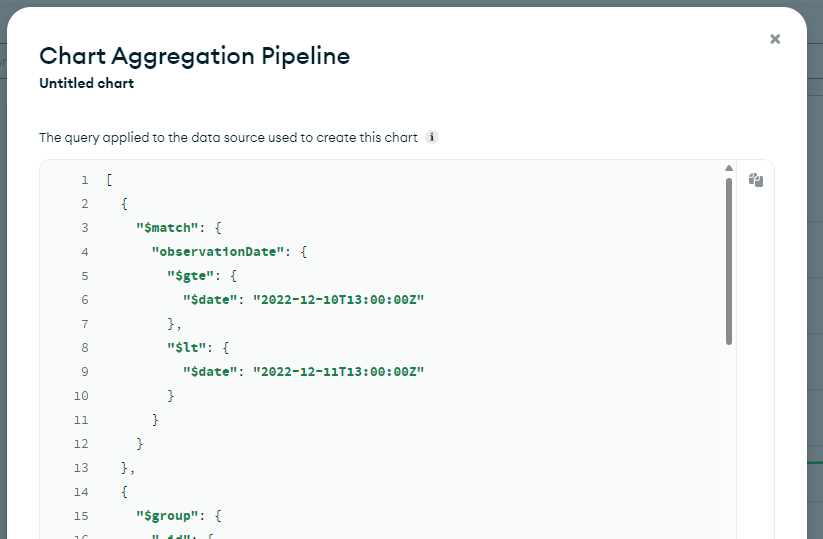The height and width of the screenshot is (539, 823).
Task: Select the 2022-12-10T13:00:00Z date value
Action: (x=339, y=300)
